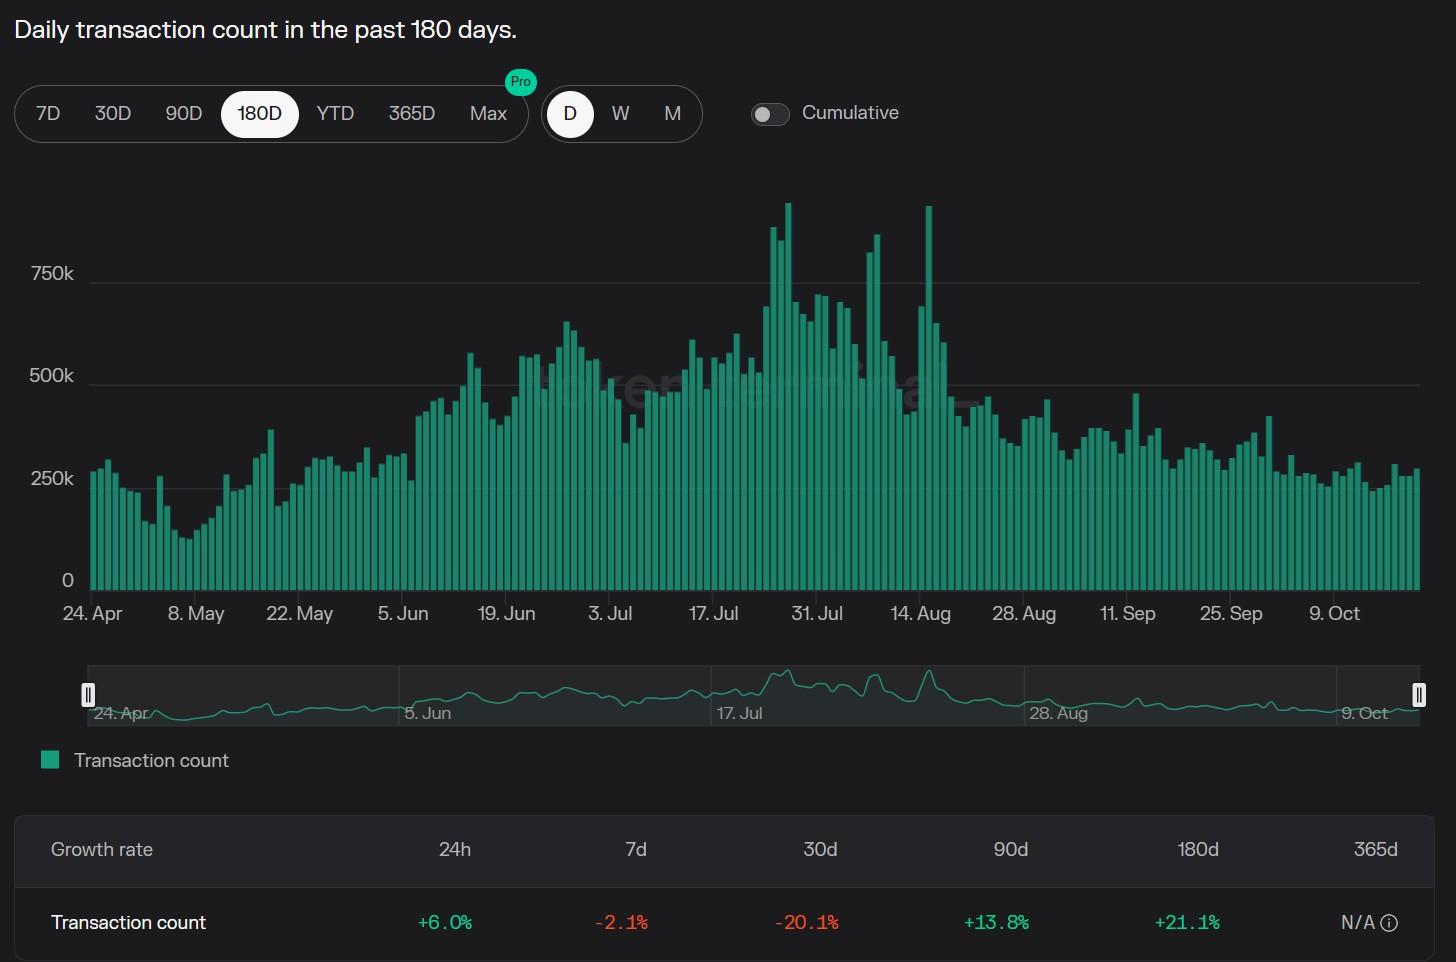Click the 180d growth value +21.1%
Image resolution: width=1456 pixels, height=962 pixels.
click(x=1187, y=922)
